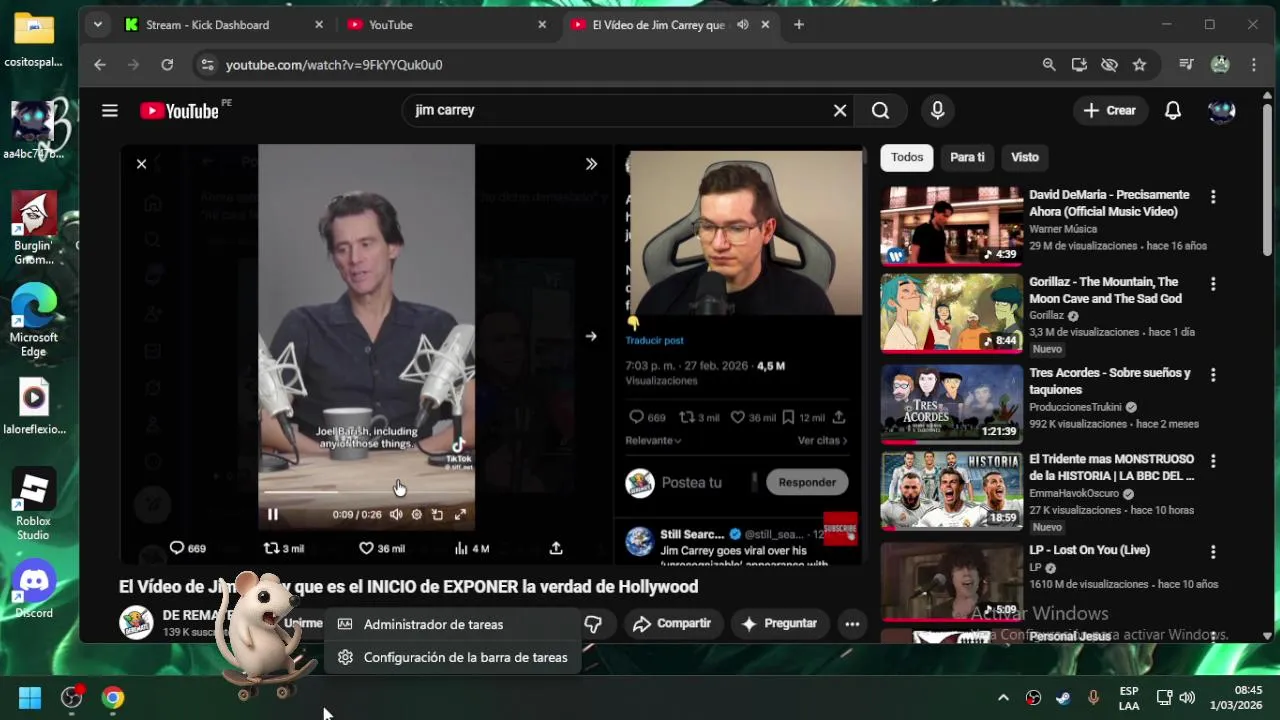Switch ESP LAA input language
The width and height of the screenshot is (1280, 720).
(1129, 698)
